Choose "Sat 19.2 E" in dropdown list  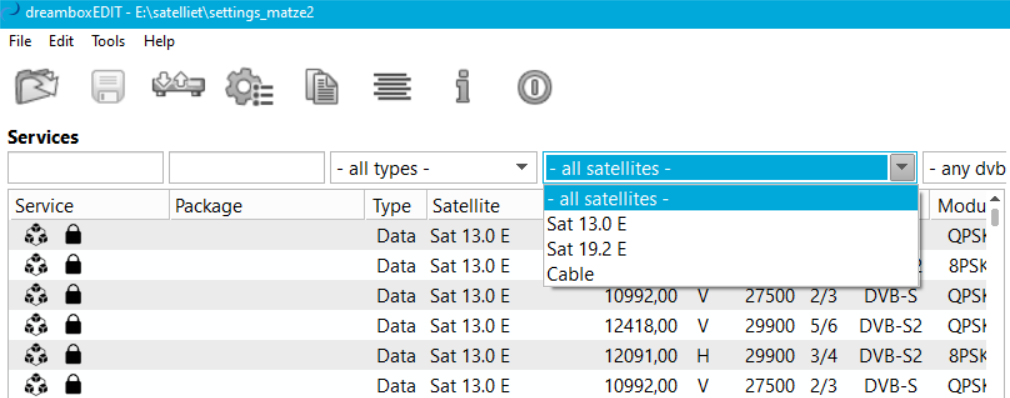coord(730,249)
